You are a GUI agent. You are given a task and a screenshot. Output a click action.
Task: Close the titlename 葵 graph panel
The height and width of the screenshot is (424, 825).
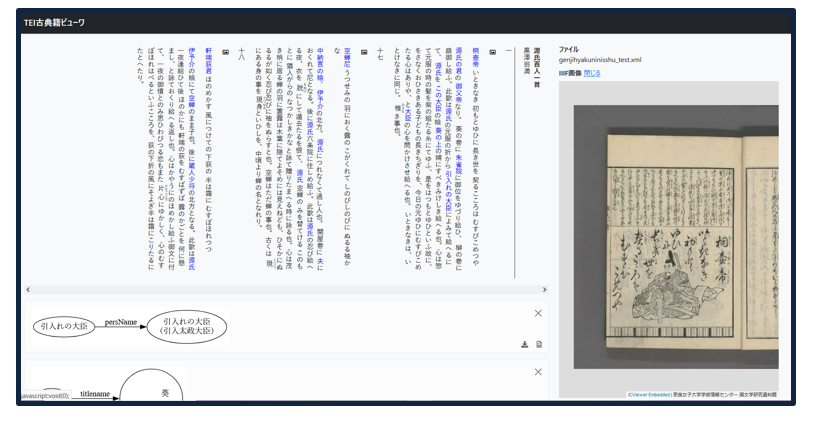pyautogui.click(x=538, y=372)
